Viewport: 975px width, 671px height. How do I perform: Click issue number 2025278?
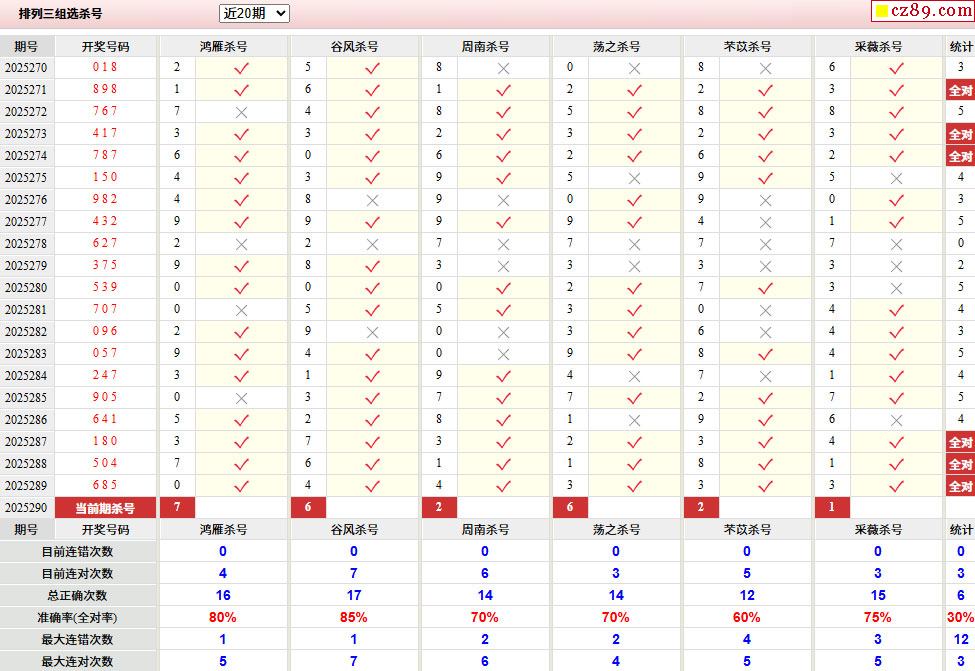[x=26, y=243]
